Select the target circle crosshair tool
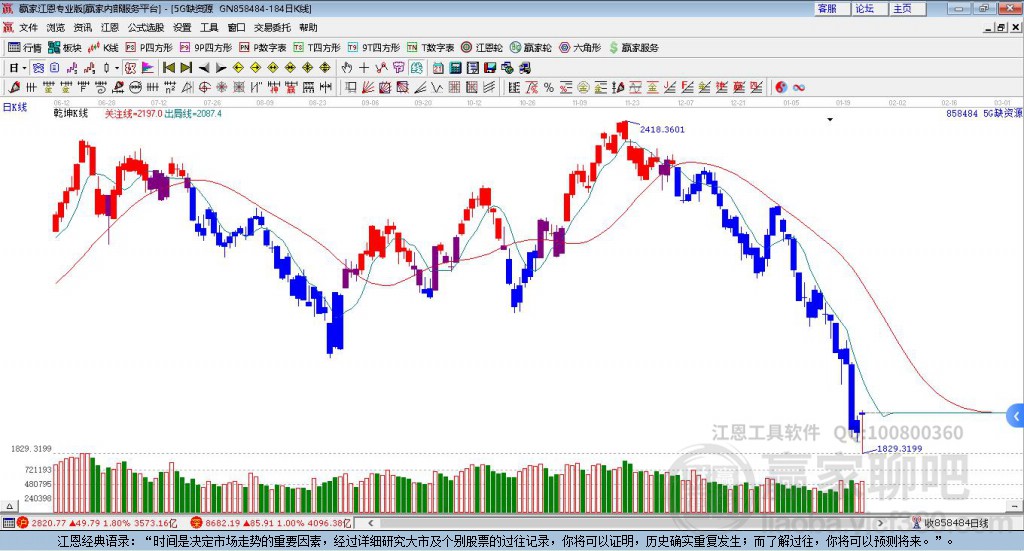This screenshot has width=1024, height=551. tap(204, 87)
